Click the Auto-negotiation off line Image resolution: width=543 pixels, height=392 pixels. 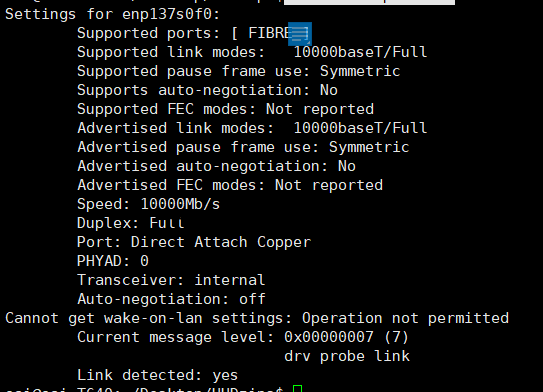pos(171,299)
